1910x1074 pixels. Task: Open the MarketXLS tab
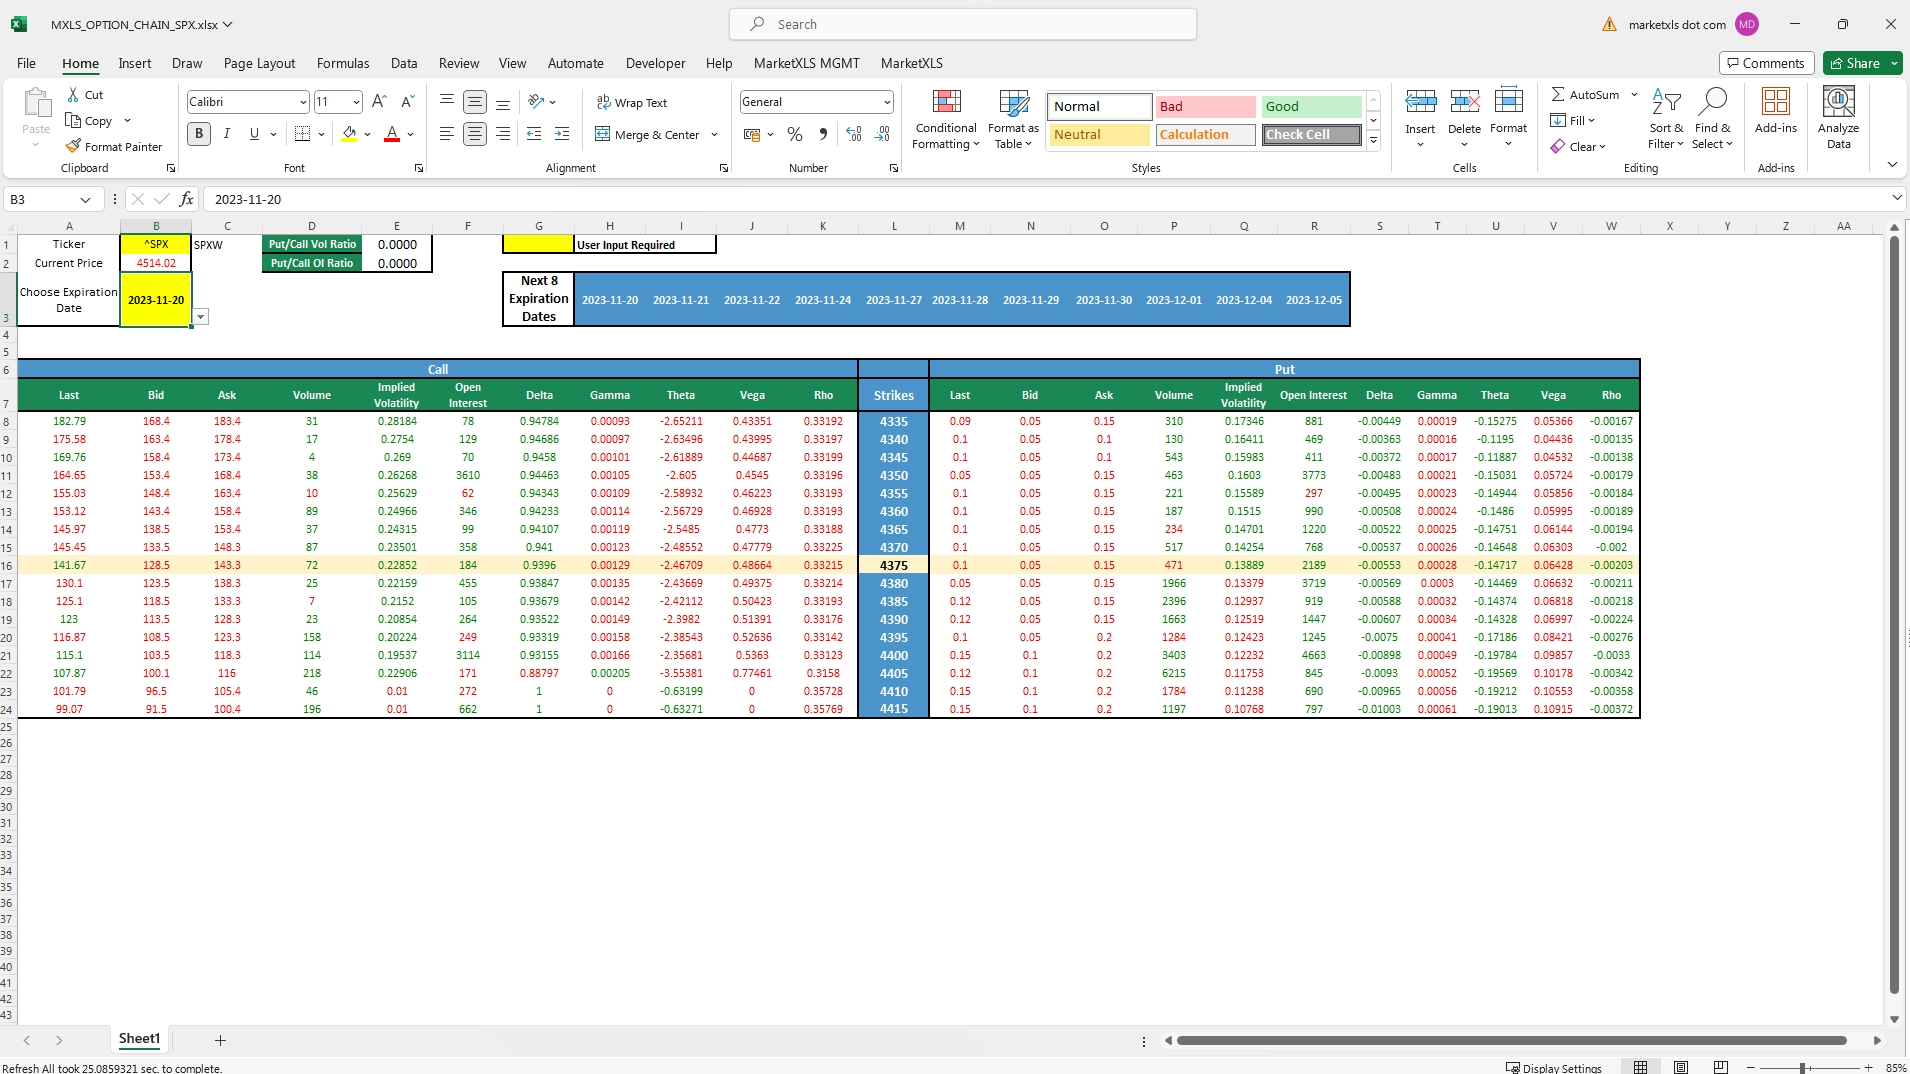point(912,63)
